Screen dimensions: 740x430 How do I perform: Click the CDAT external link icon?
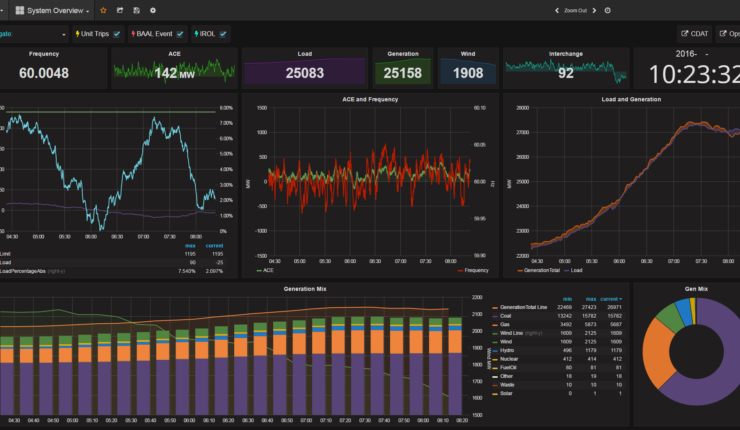click(685, 34)
